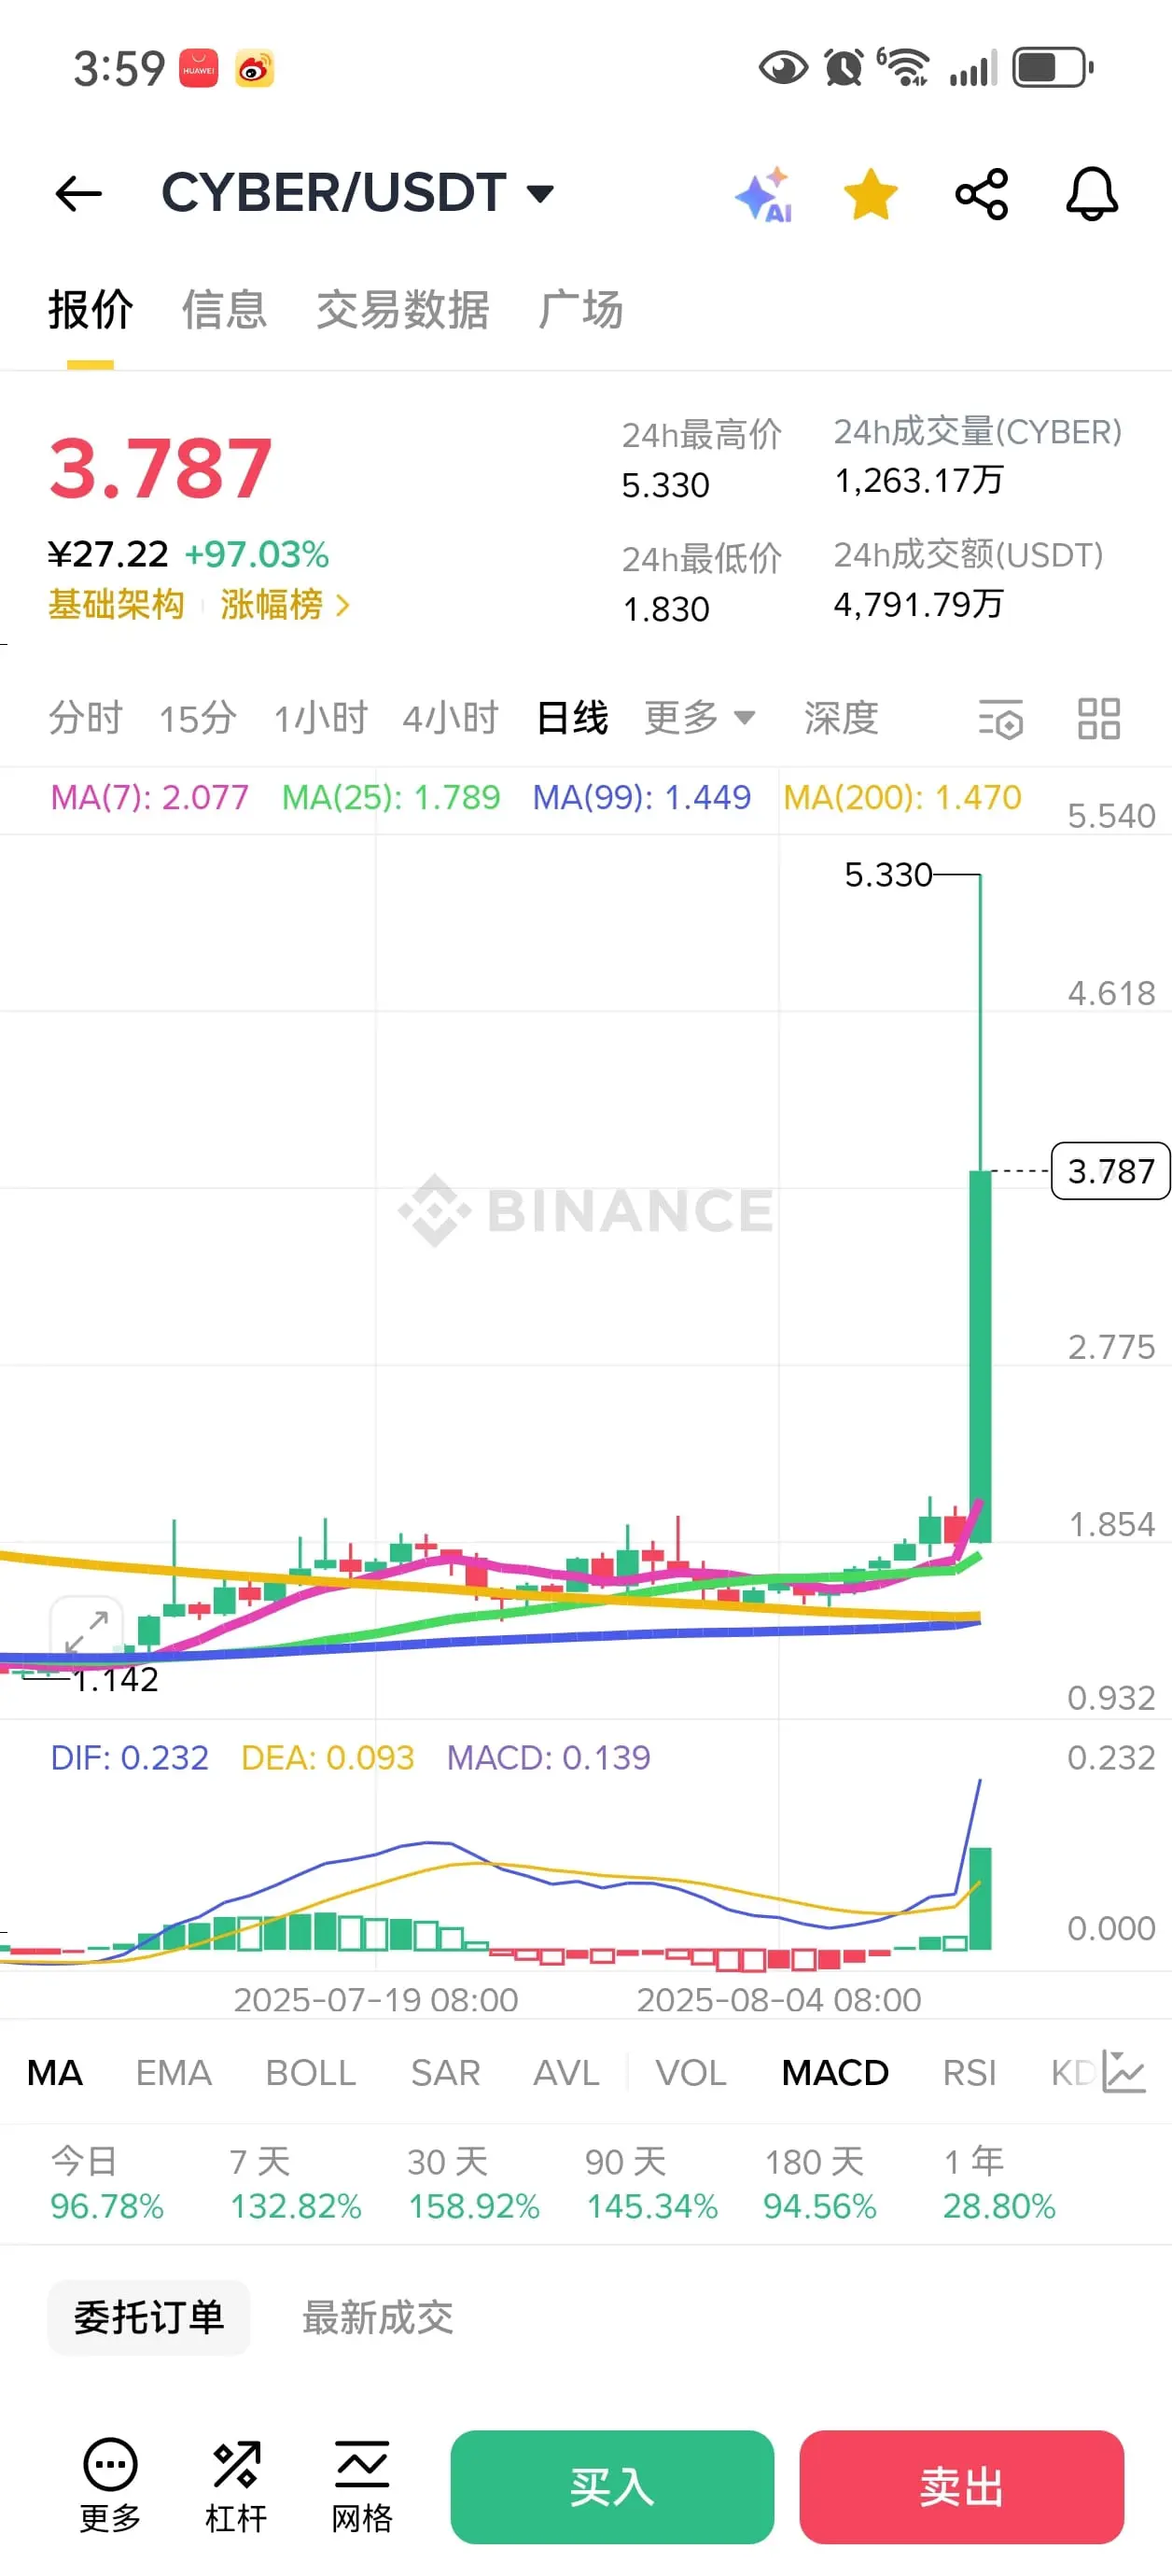1172x2576 pixels.
Task: Select the 日线 chart interval
Action: (572, 718)
